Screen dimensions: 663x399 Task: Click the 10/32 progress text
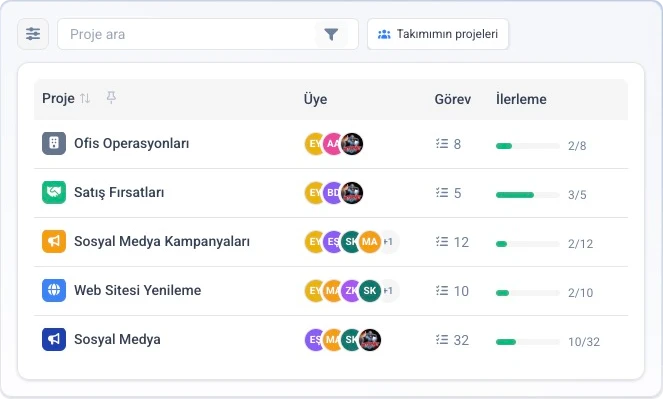pyautogui.click(x=584, y=342)
